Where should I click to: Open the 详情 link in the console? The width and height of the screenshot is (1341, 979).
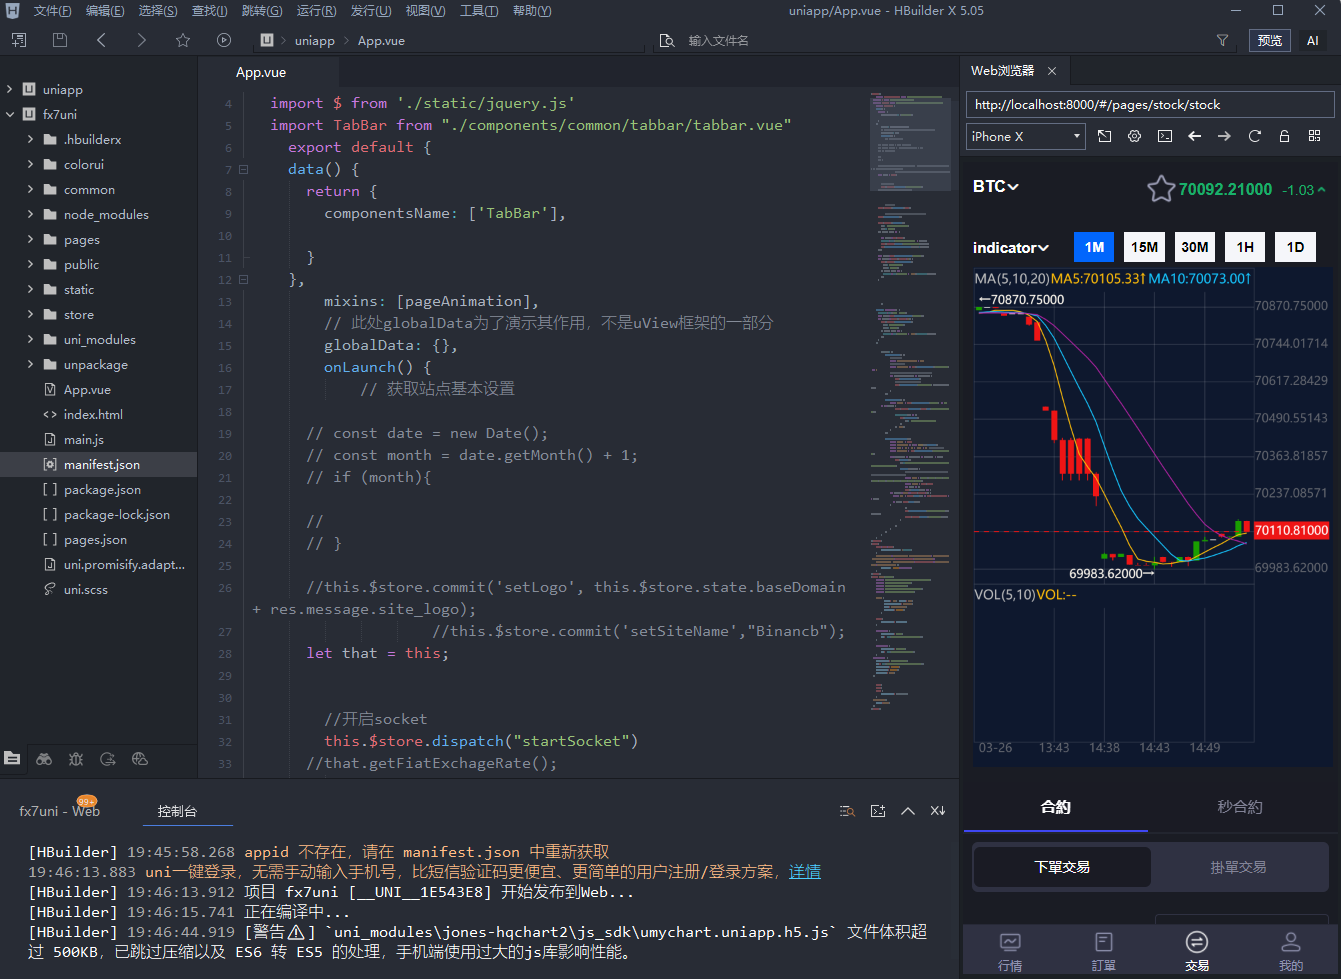point(805,872)
